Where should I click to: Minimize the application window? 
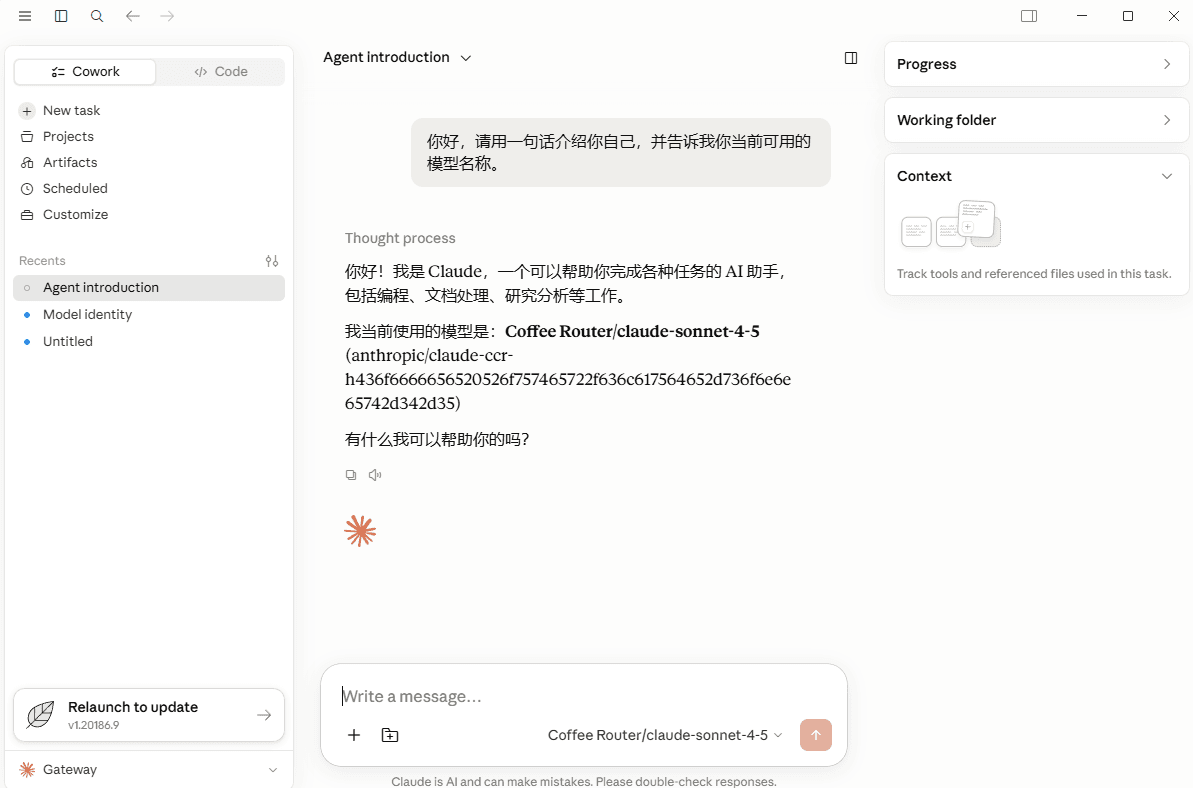click(x=1082, y=16)
